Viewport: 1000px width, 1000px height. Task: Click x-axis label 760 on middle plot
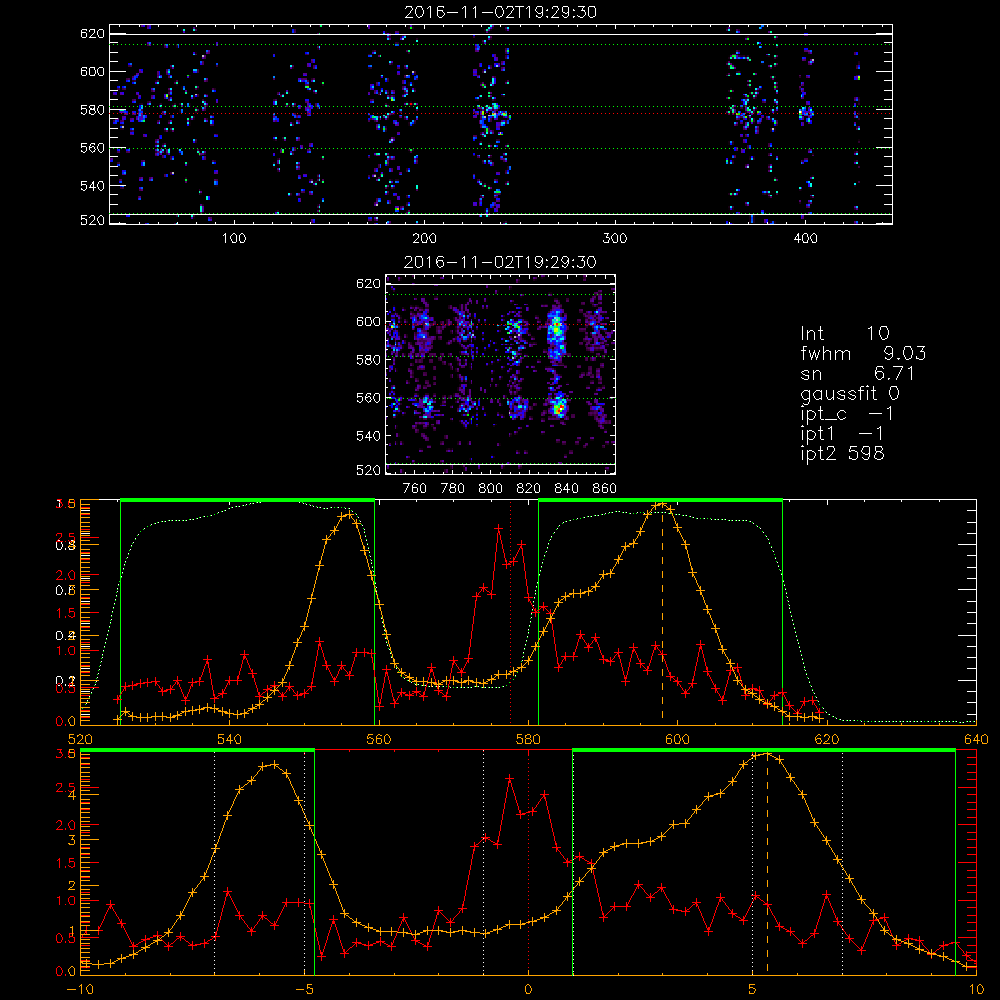coord(415,489)
